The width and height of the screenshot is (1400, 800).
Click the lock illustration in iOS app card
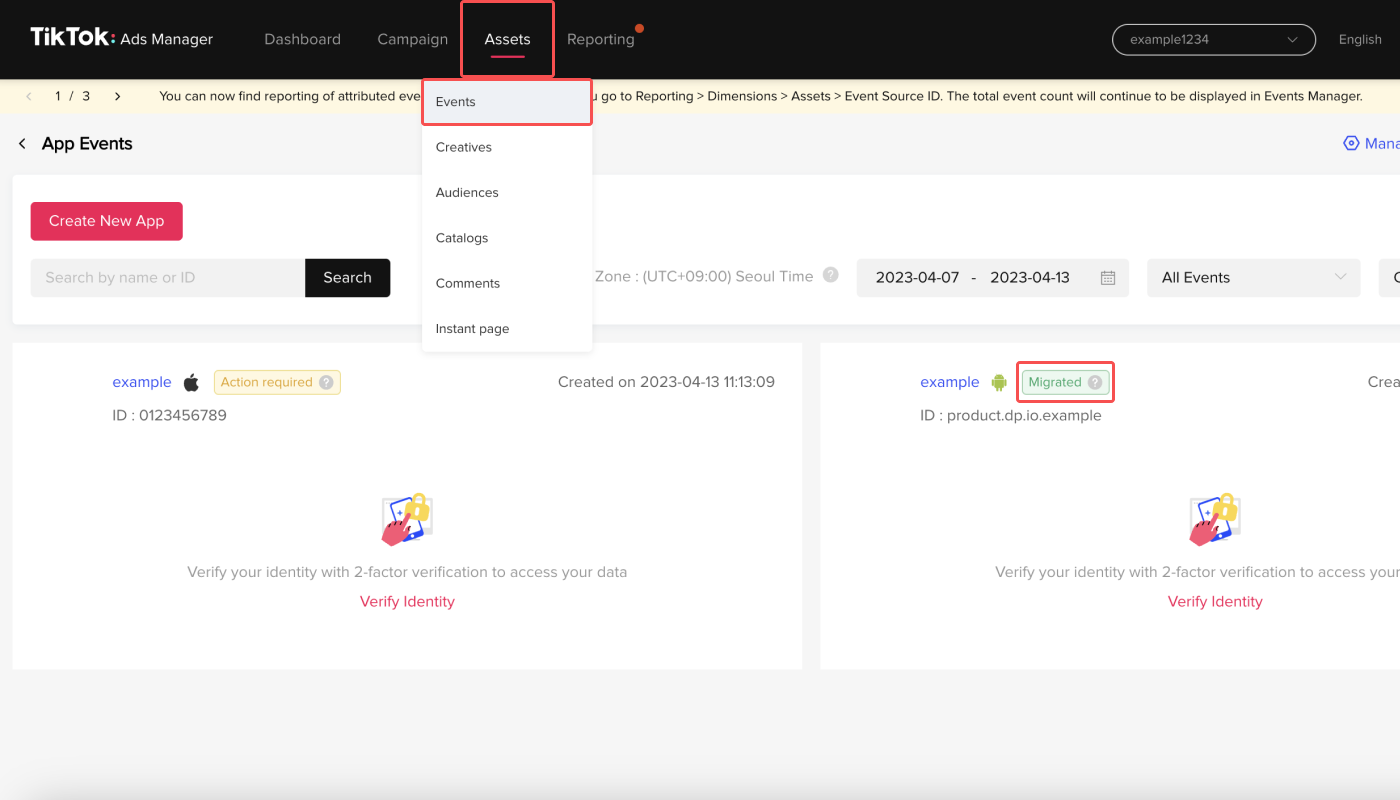pos(406,519)
